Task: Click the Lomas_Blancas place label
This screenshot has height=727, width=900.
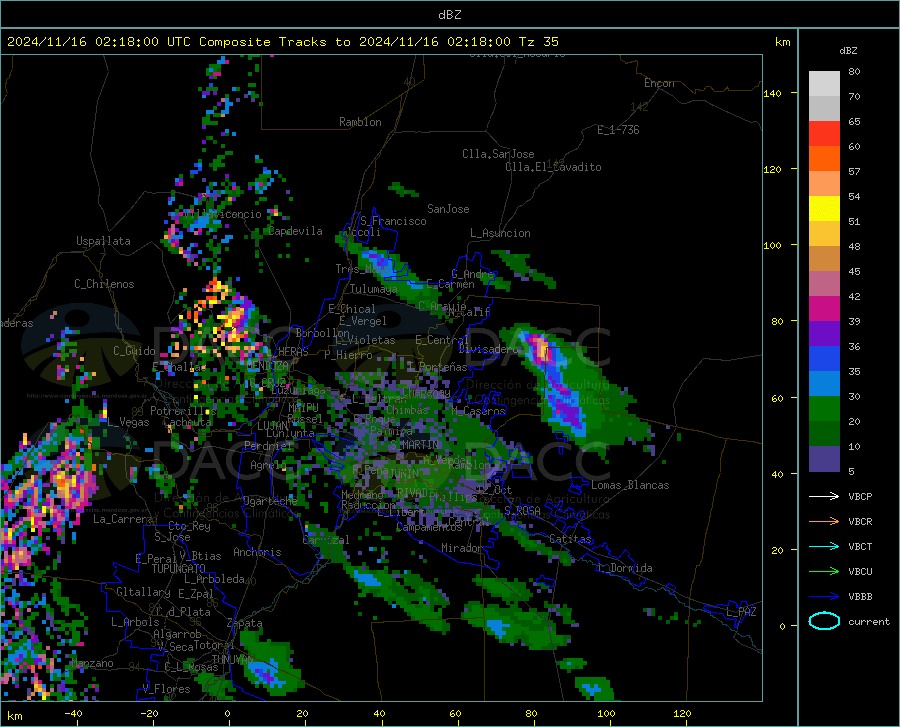Action: coord(630,485)
